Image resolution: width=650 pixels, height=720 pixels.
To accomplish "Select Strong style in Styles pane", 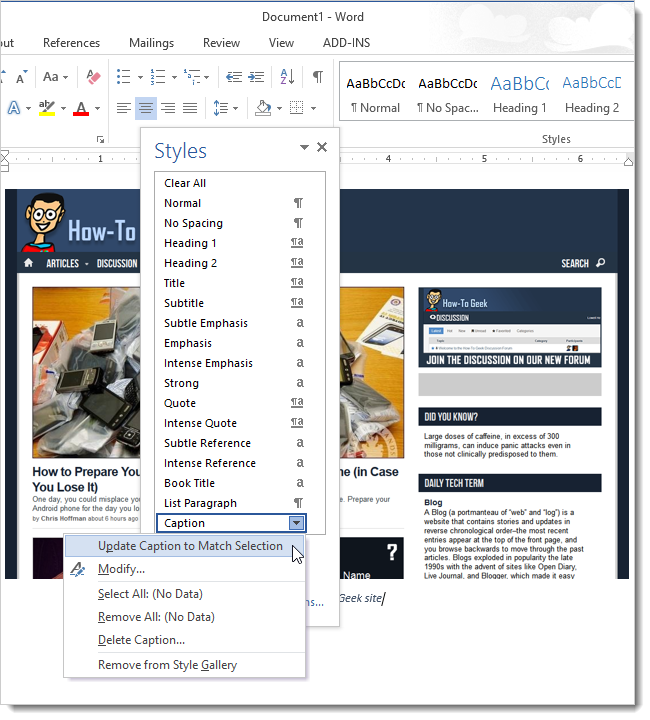I will tap(231, 383).
